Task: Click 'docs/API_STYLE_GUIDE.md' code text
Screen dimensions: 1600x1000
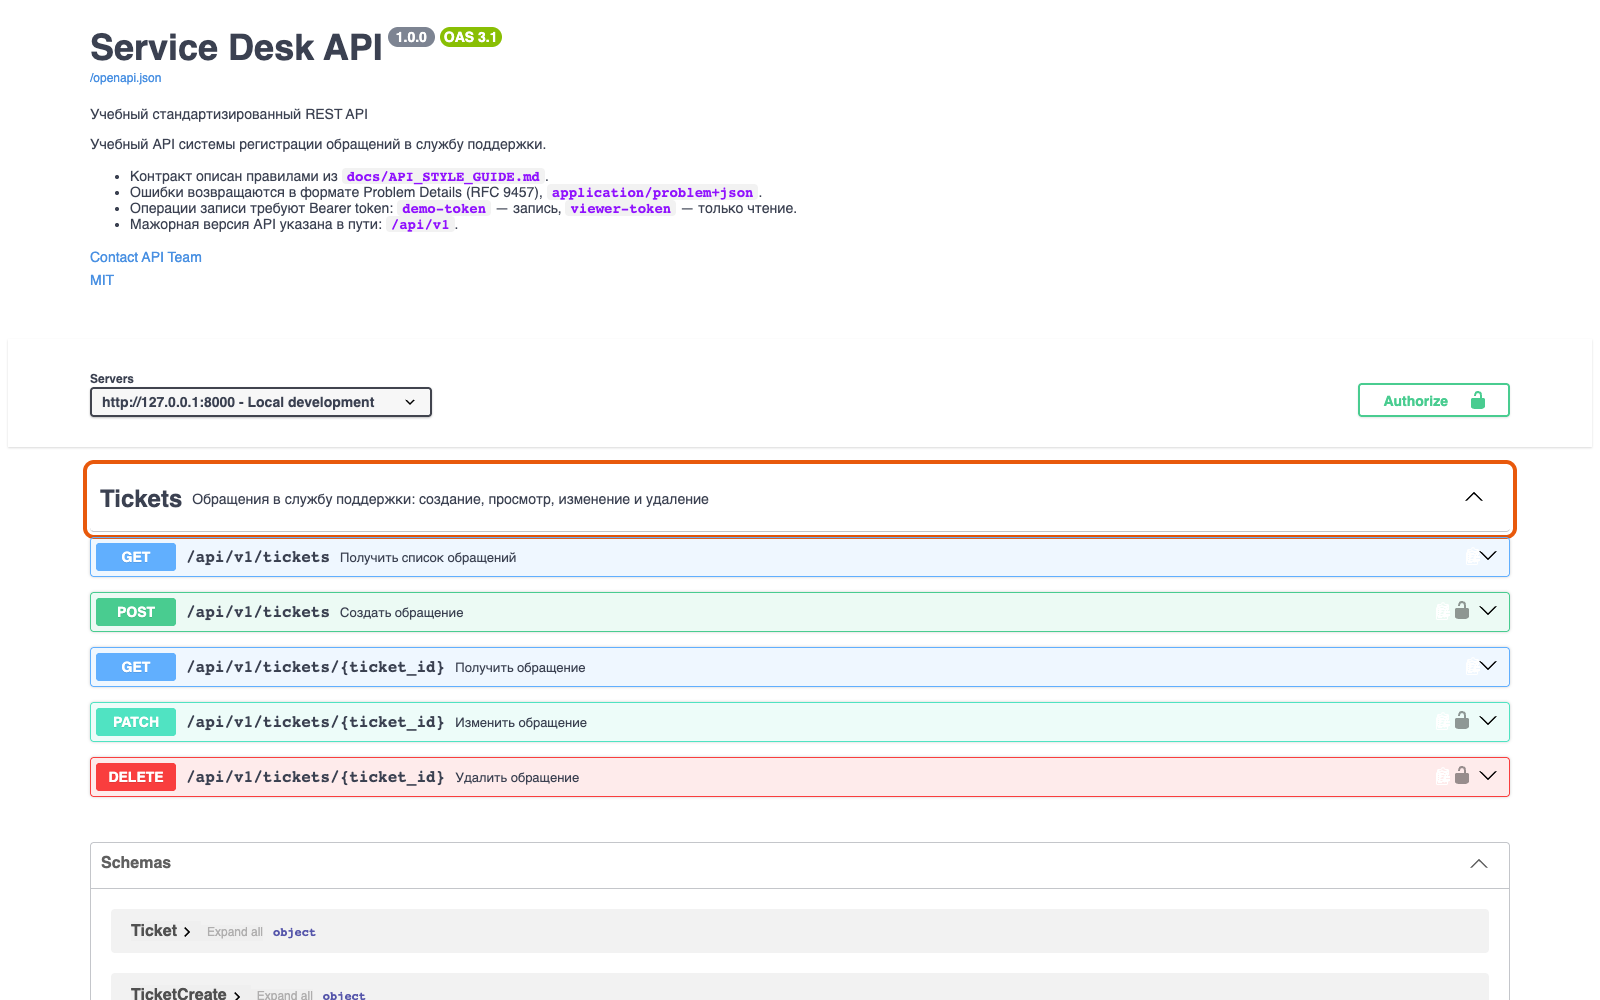Action: [x=443, y=177]
